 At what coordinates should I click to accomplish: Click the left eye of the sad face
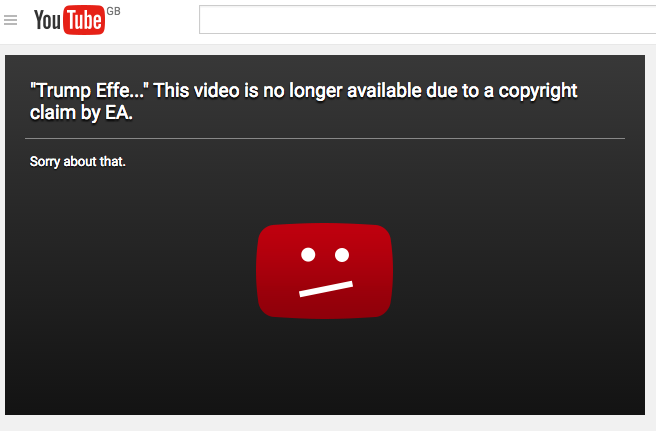(x=308, y=254)
